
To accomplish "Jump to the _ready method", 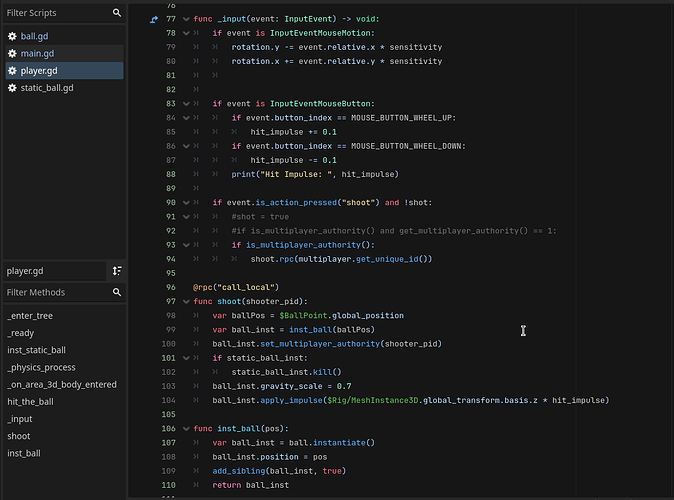I will pos(21,333).
